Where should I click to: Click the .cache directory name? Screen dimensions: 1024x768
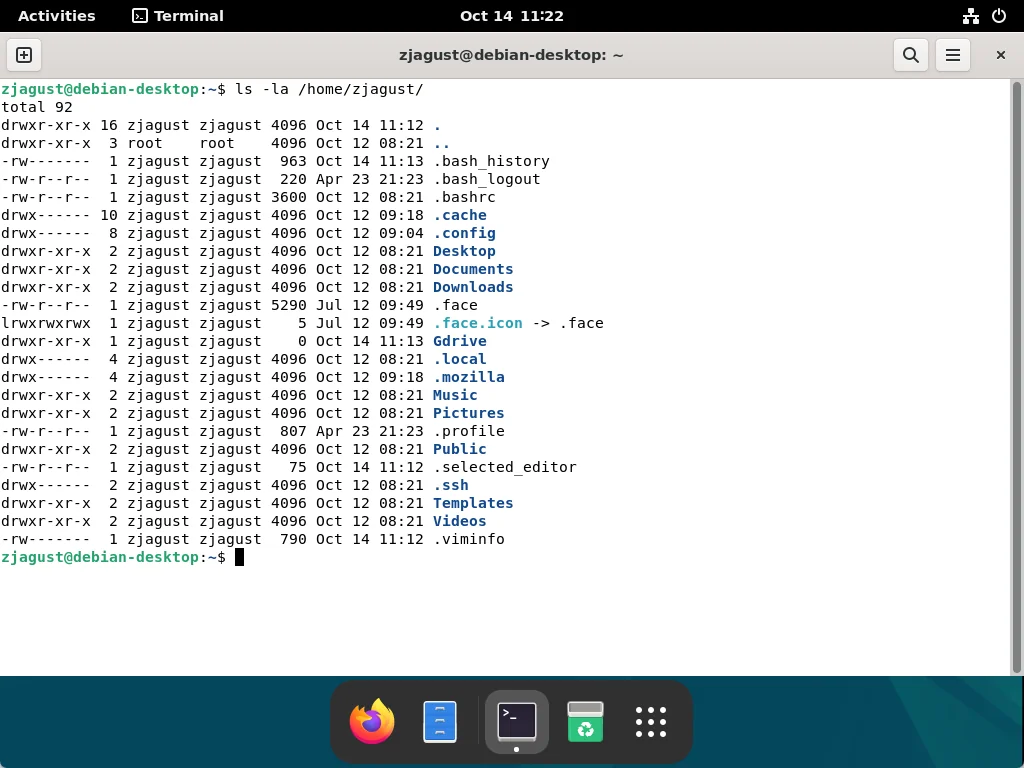460,215
